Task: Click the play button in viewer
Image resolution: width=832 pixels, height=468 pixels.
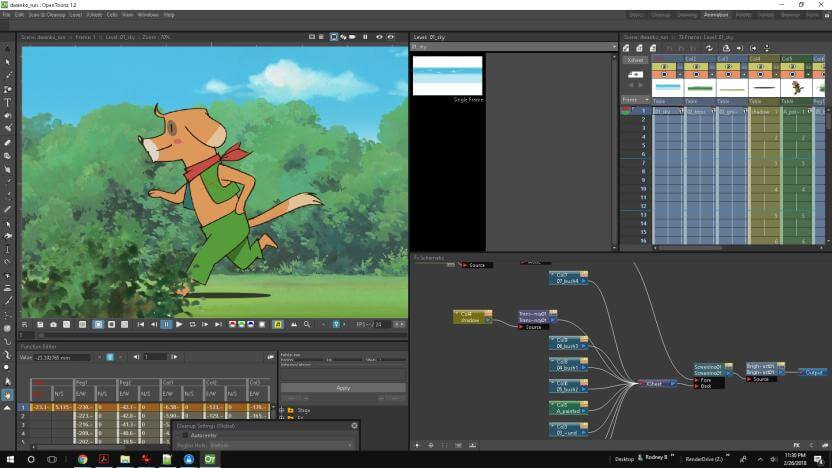Action: (x=179, y=324)
